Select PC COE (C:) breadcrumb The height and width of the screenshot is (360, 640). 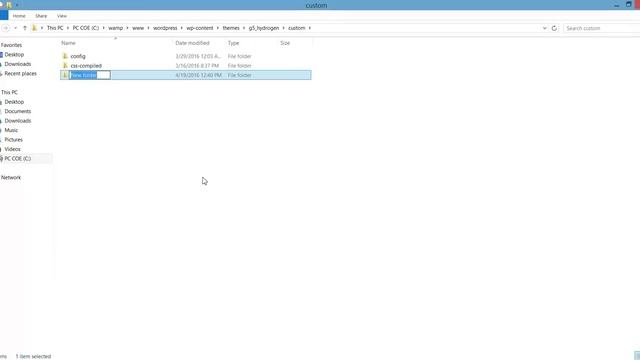tap(86, 28)
